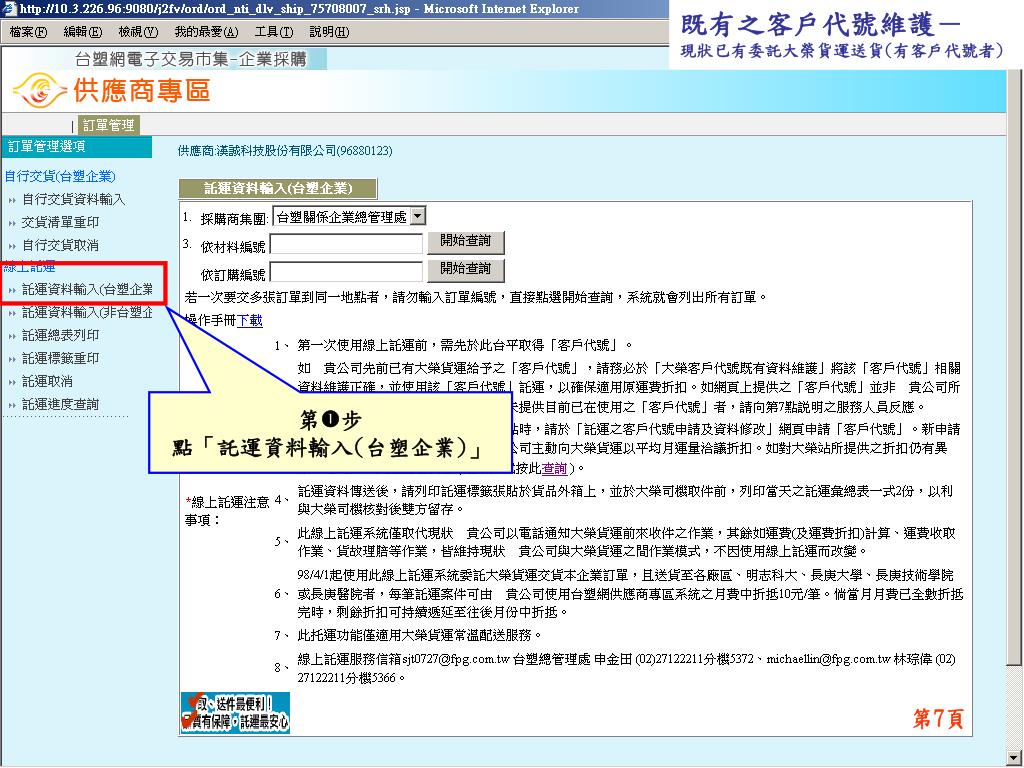
Task: Click the arrow bullet beside 託運進度查詢
Action: point(12,406)
